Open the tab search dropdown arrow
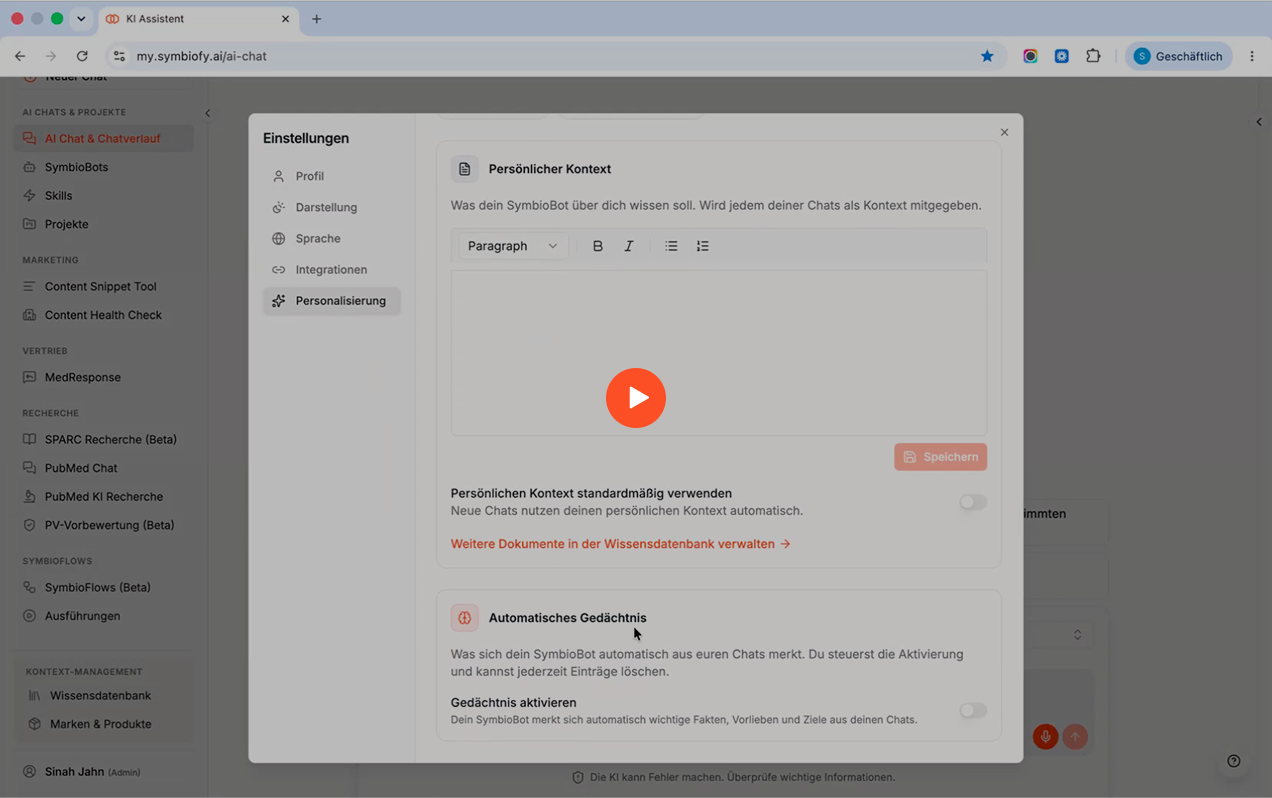 coord(81,19)
